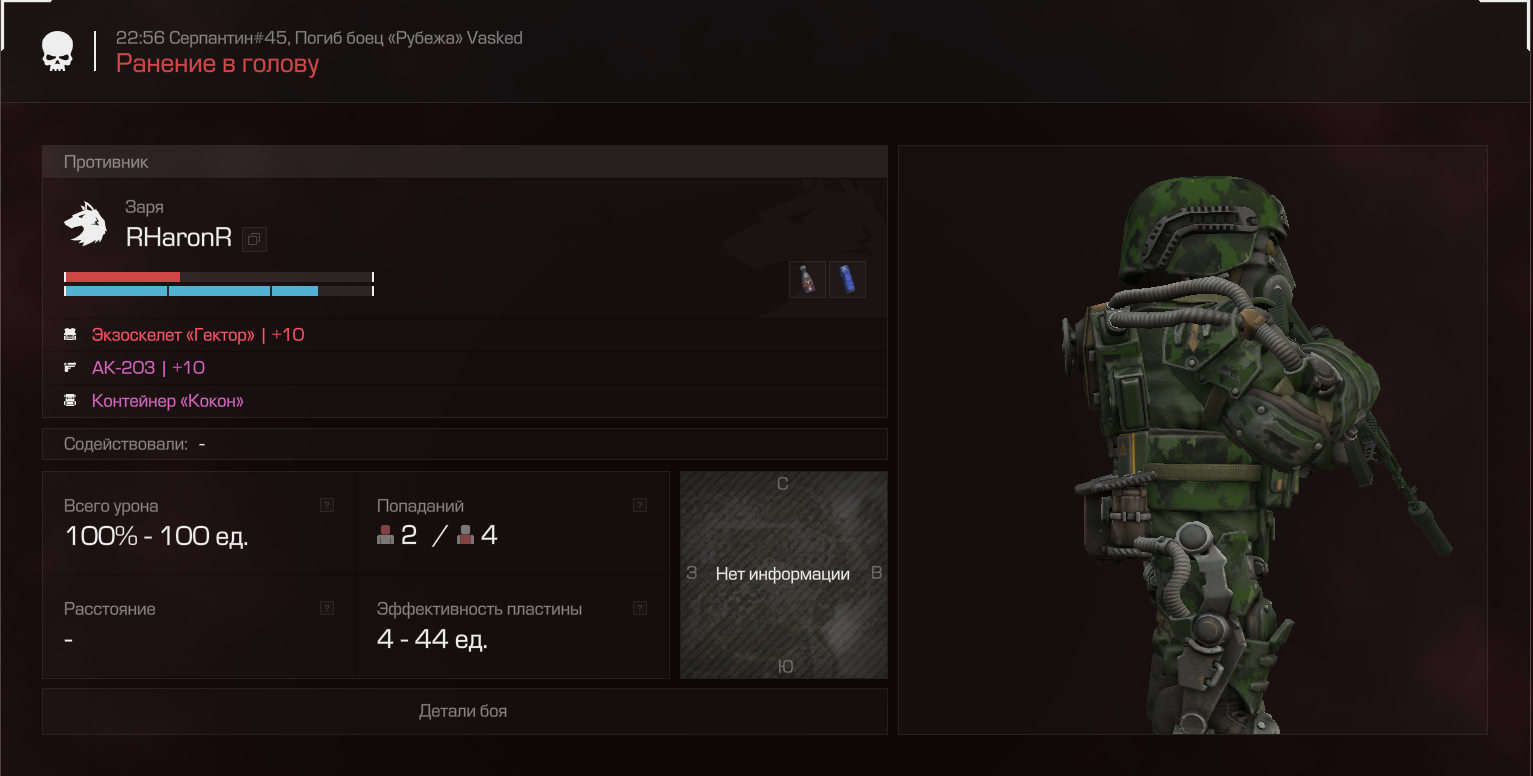Click the wolf faction emblem for Заря
Screen dimensions: 1533x776
[x=85, y=224]
